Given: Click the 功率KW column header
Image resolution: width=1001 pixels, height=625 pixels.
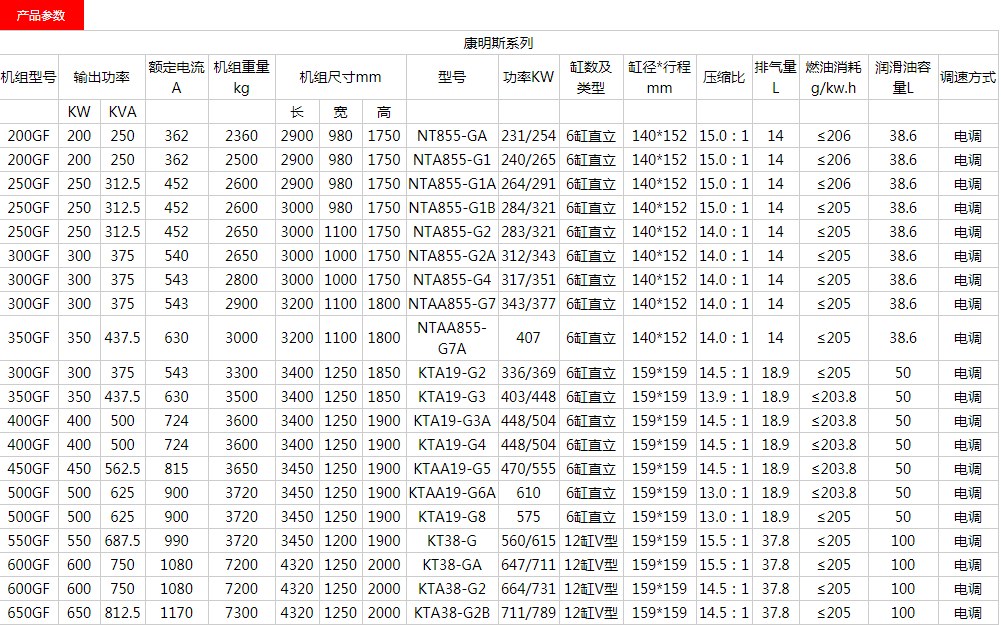Looking at the screenshot, I should click(x=528, y=77).
